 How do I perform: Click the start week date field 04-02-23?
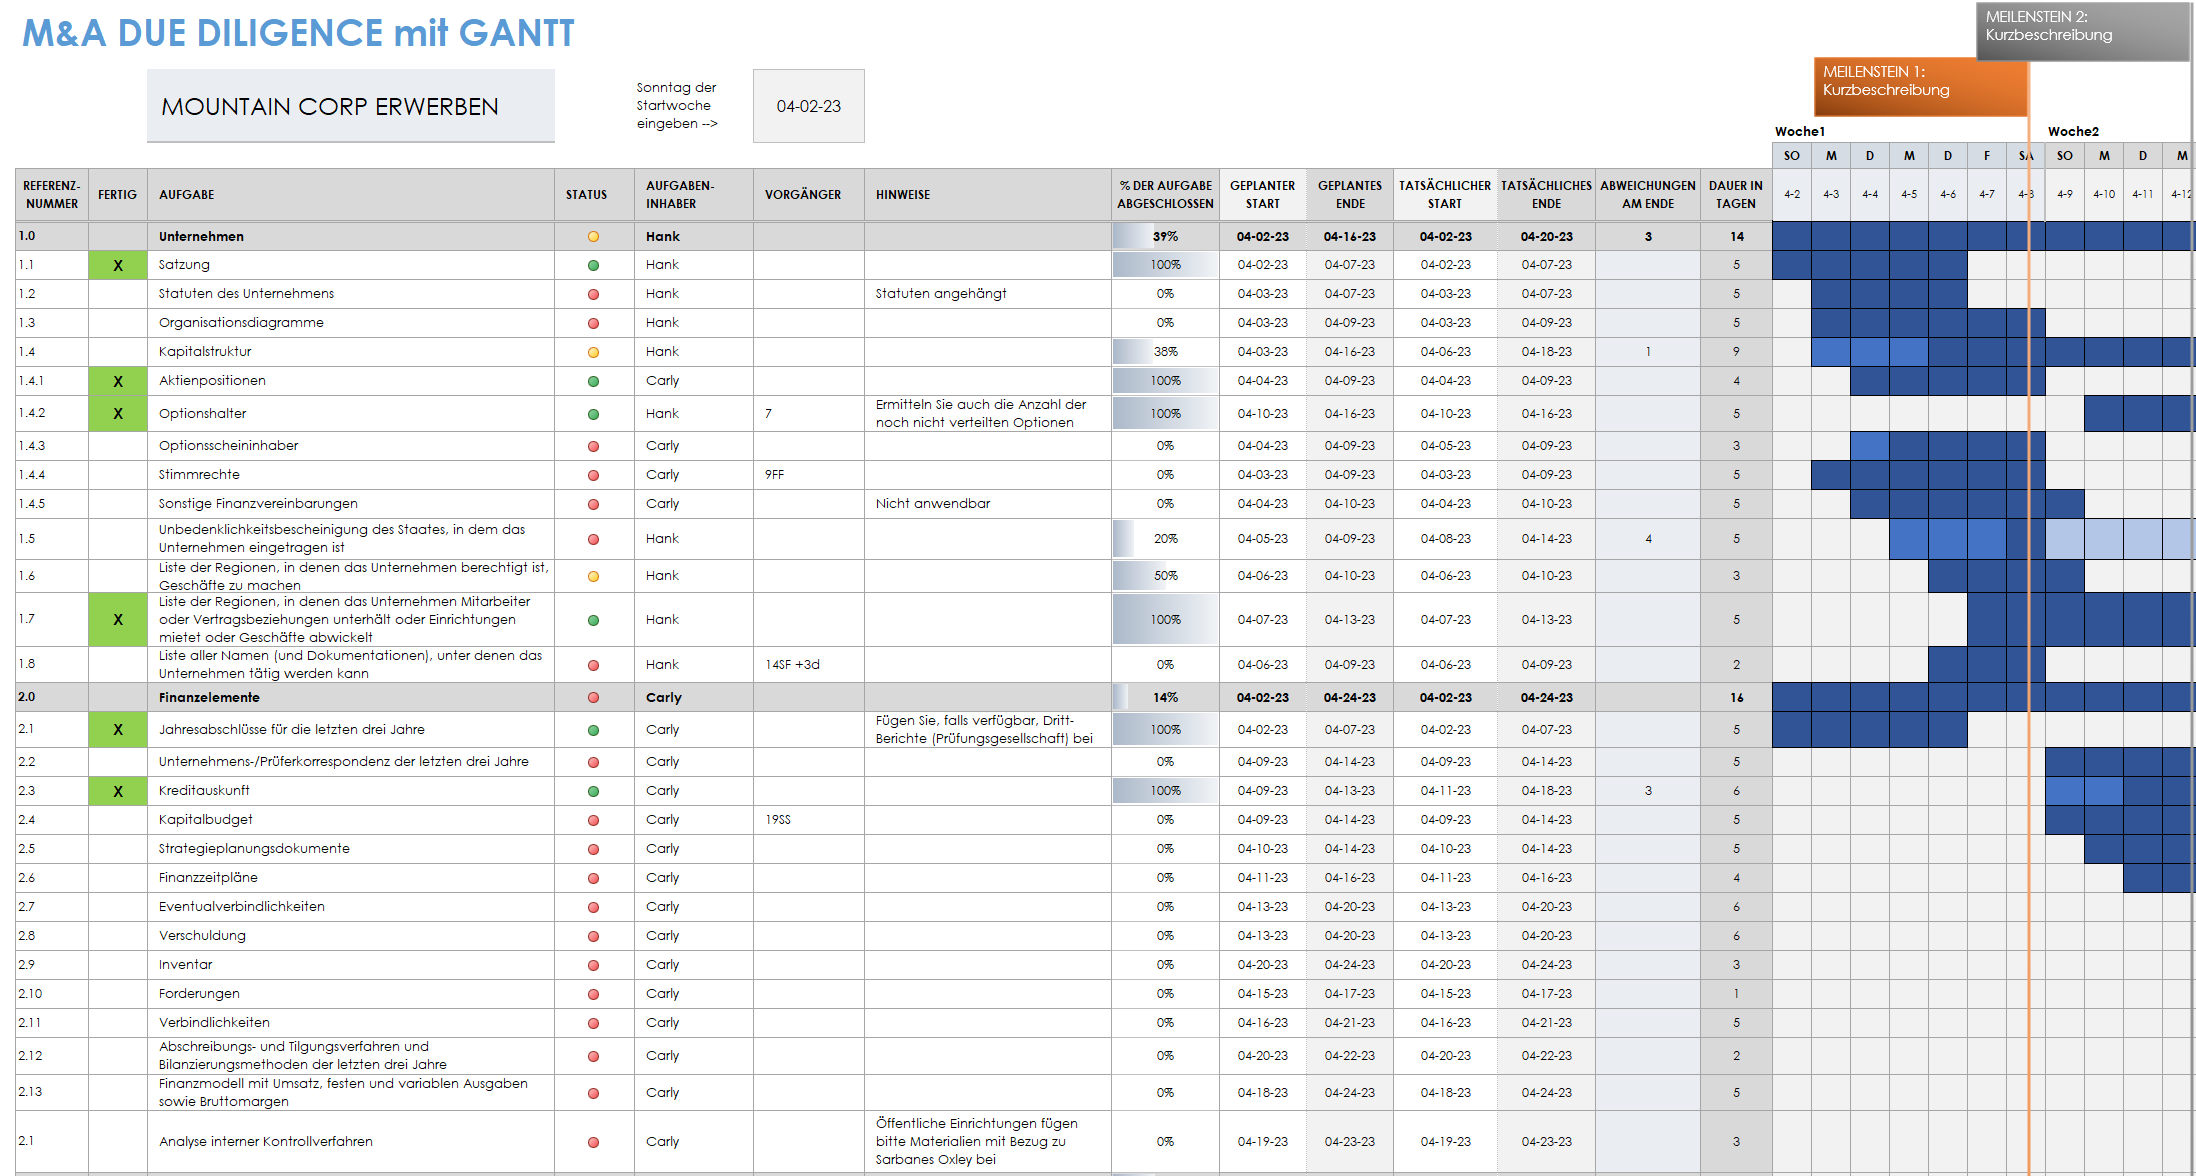(808, 106)
